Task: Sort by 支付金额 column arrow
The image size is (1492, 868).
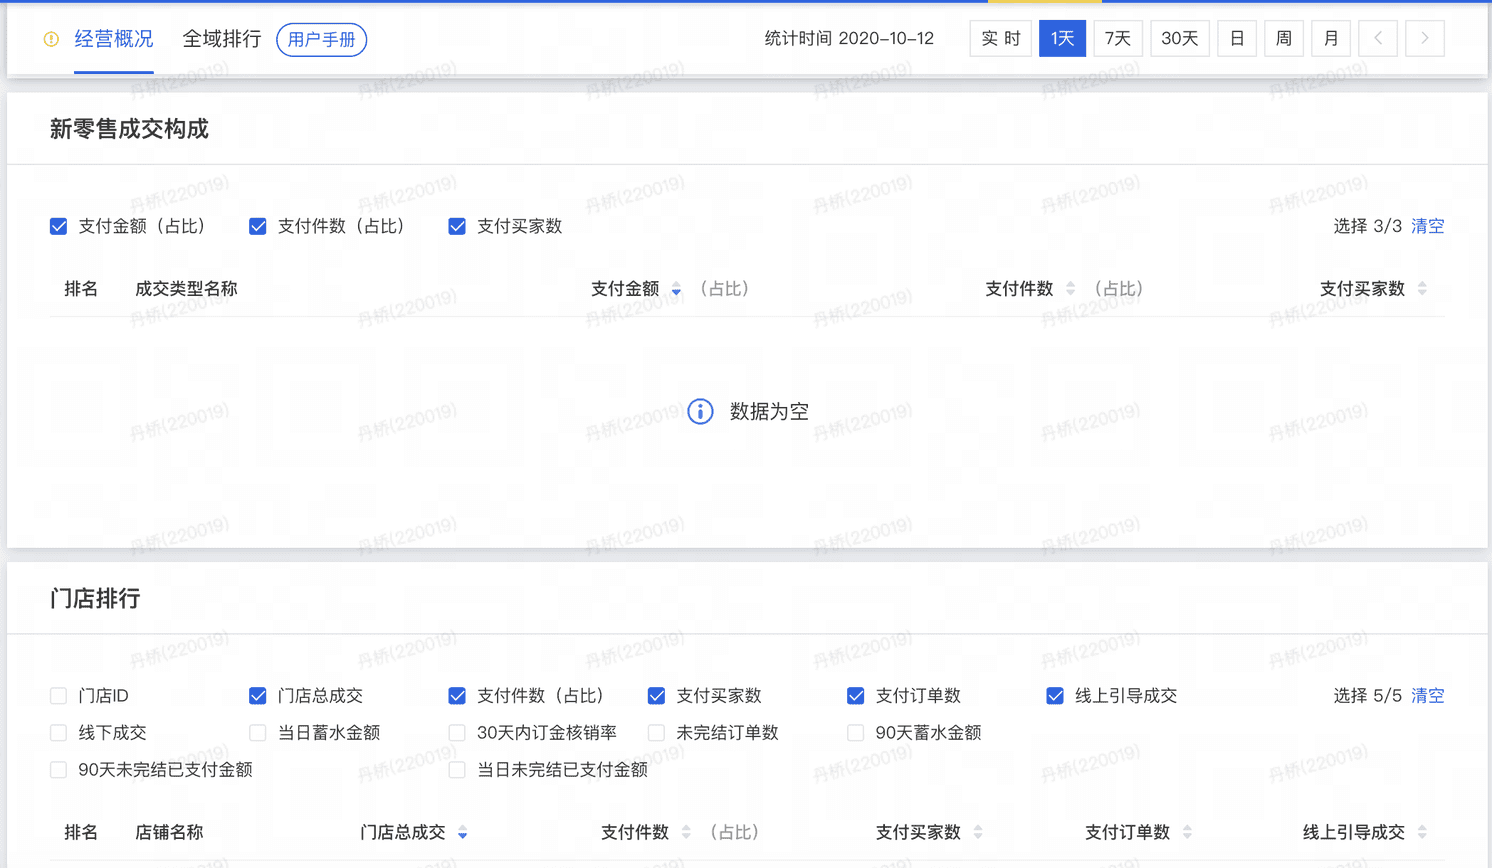Action: coord(676,289)
